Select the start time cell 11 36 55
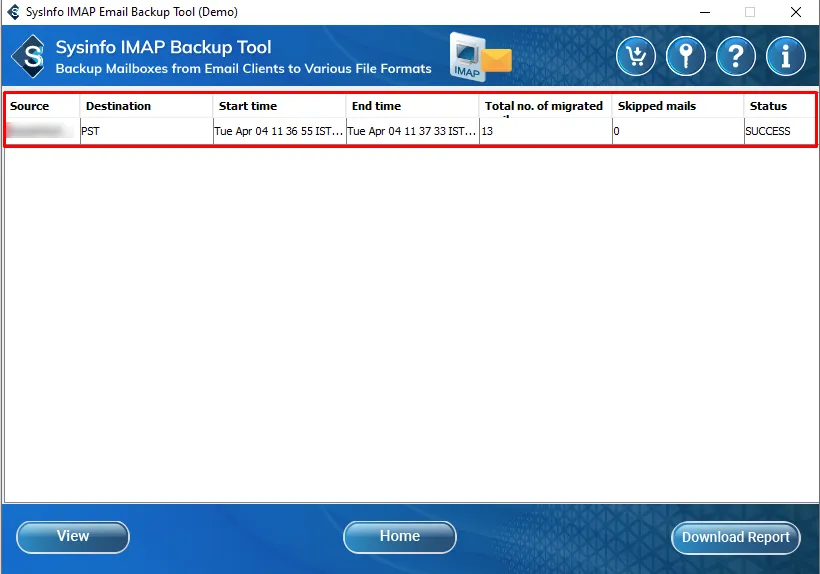Screen dimensions: 820x574 (x=279, y=131)
